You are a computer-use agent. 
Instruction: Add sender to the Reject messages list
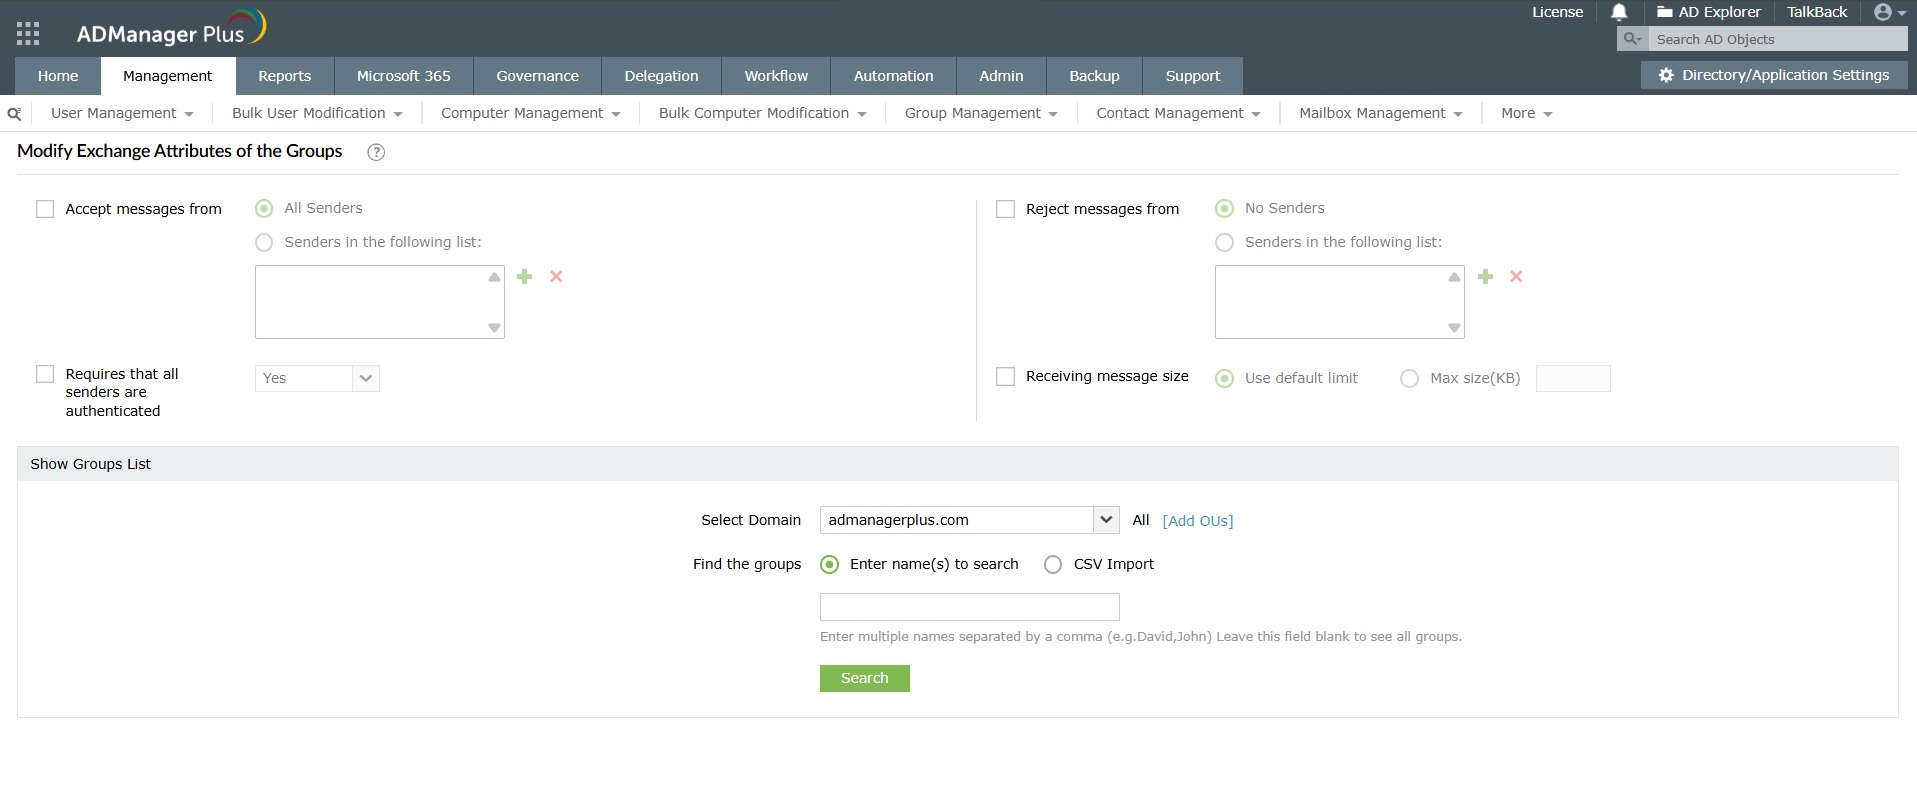coord(1485,276)
